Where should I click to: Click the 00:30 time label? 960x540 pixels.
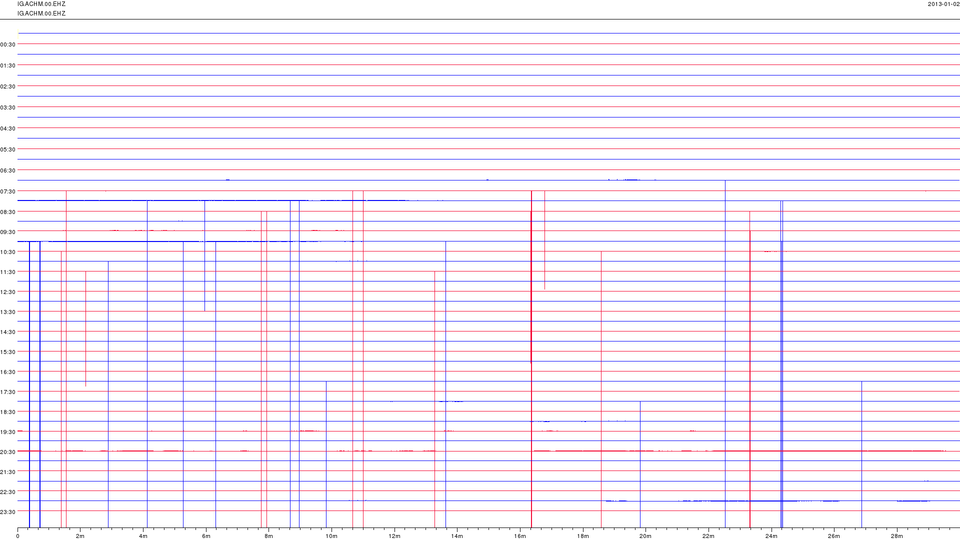7,45
